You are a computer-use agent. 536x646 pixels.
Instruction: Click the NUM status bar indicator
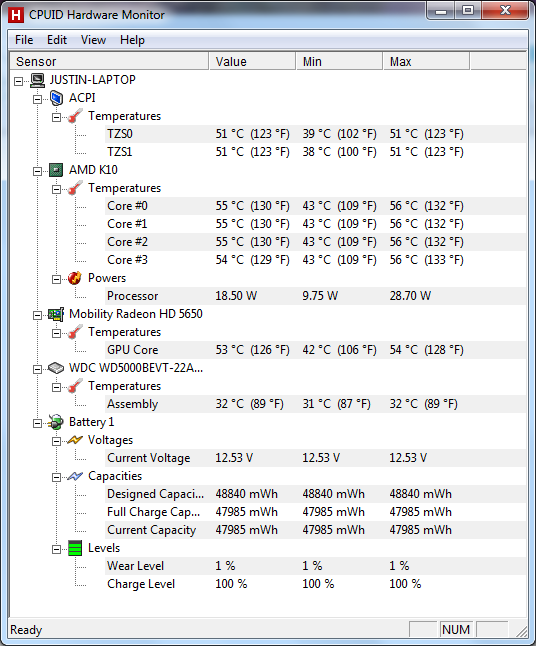pyautogui.click(x=456, y=630)
